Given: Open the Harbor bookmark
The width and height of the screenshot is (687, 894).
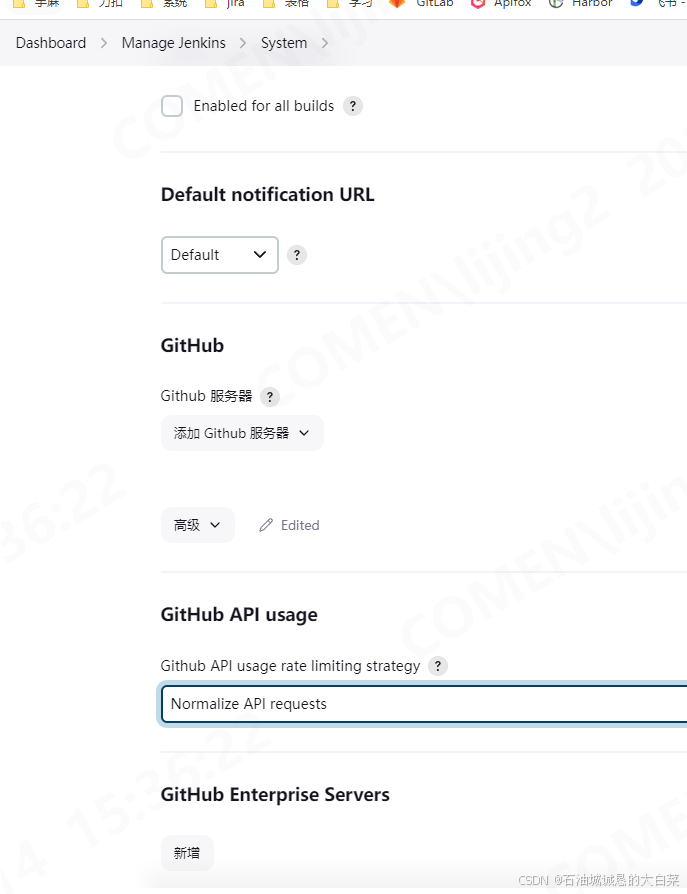Looking at the screenshot, I should pyautogui.click(x=580, y=3).
